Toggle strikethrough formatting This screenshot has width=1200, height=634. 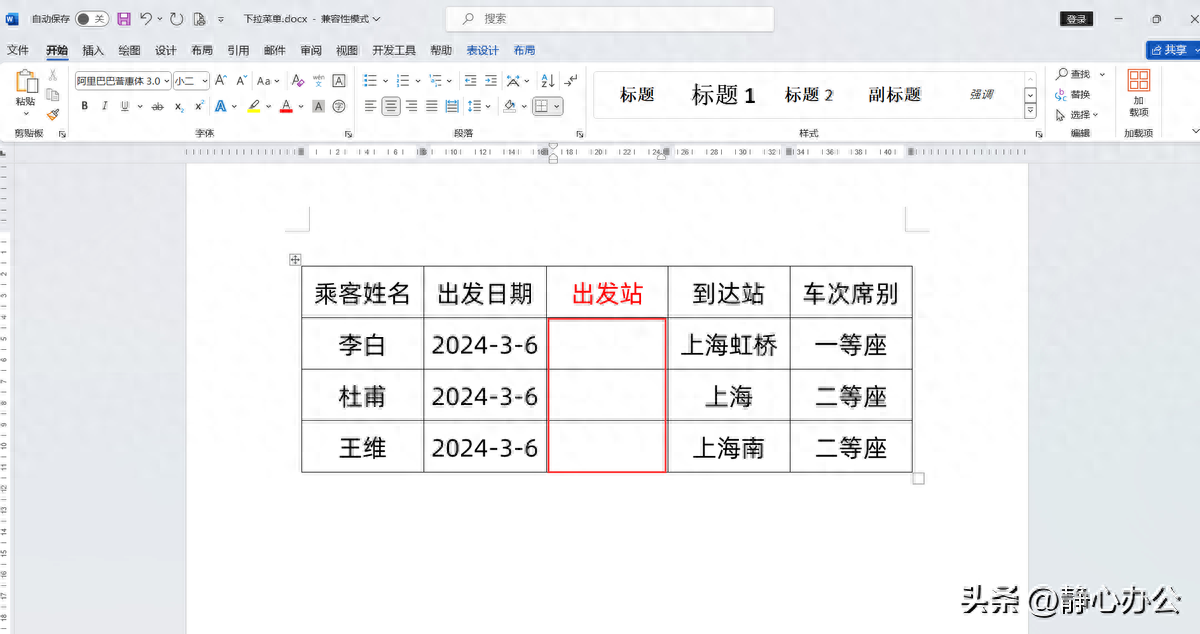tap(157, 106)
